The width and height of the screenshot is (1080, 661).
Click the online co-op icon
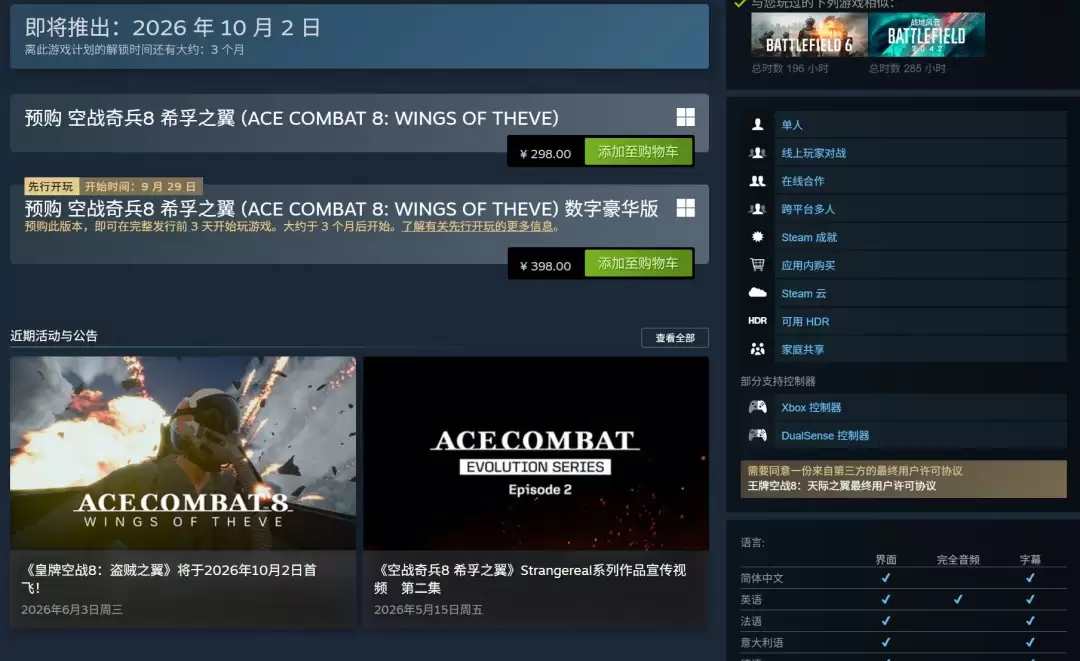pos(758,180)
